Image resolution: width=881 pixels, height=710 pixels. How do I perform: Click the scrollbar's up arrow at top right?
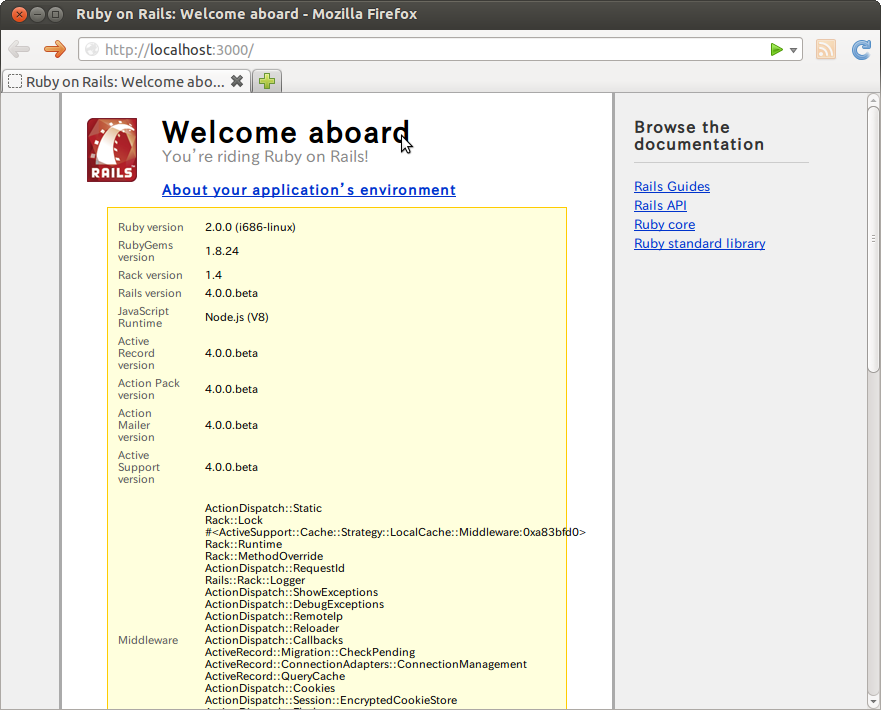click(873, 99)
